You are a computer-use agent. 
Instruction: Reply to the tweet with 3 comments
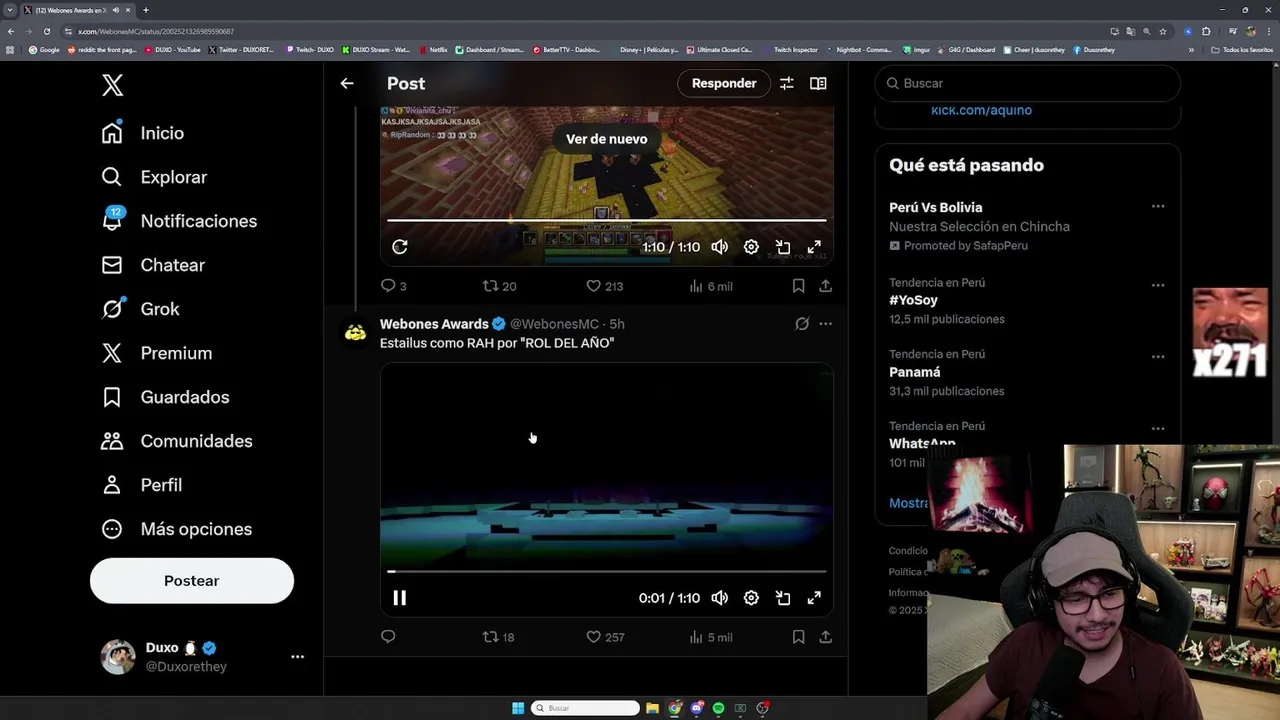(393, 286)
